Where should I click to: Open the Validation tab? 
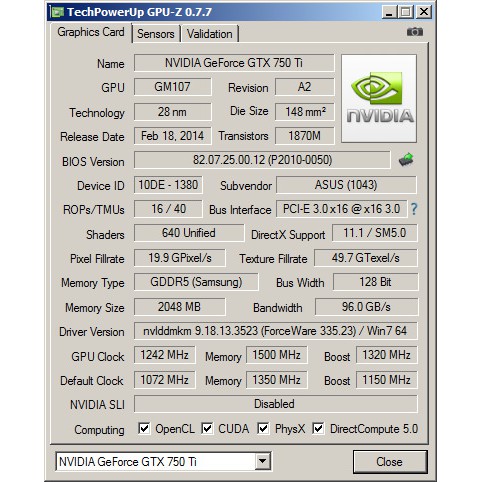210,34
